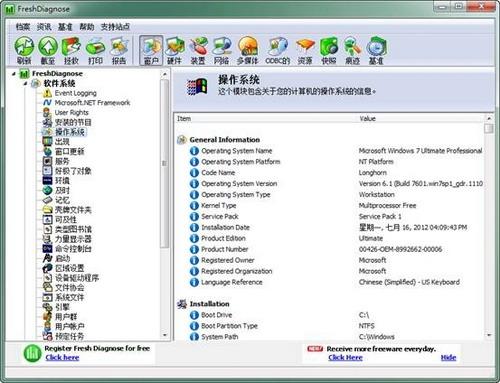Image resolution: width=500 pixels, height=383 pixels.
Task: Select the 快照 snapshot camera icon
Action: tap(329, 50)
